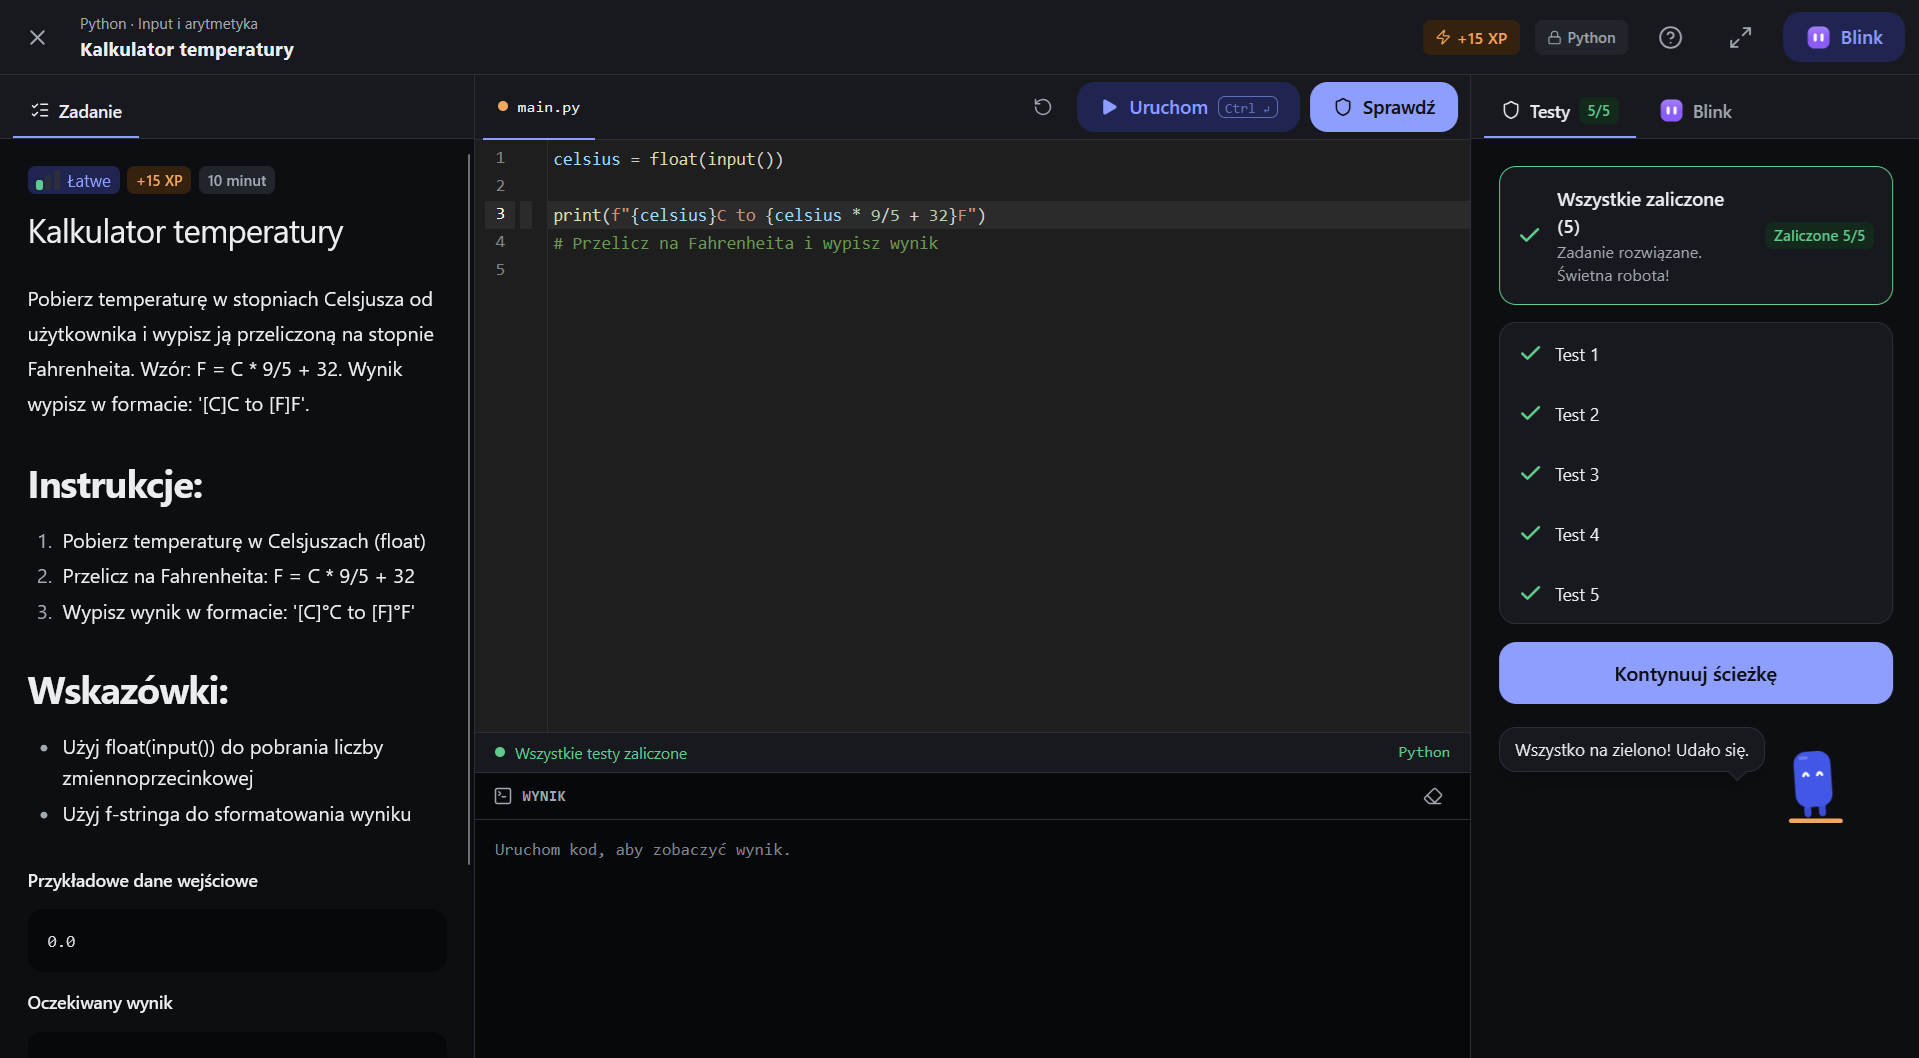Image resolution: width=1919 pixels, height=1058 pixels.
Task: Click the Zaliczone 5/5 badge
Action: pos(1818,235)
